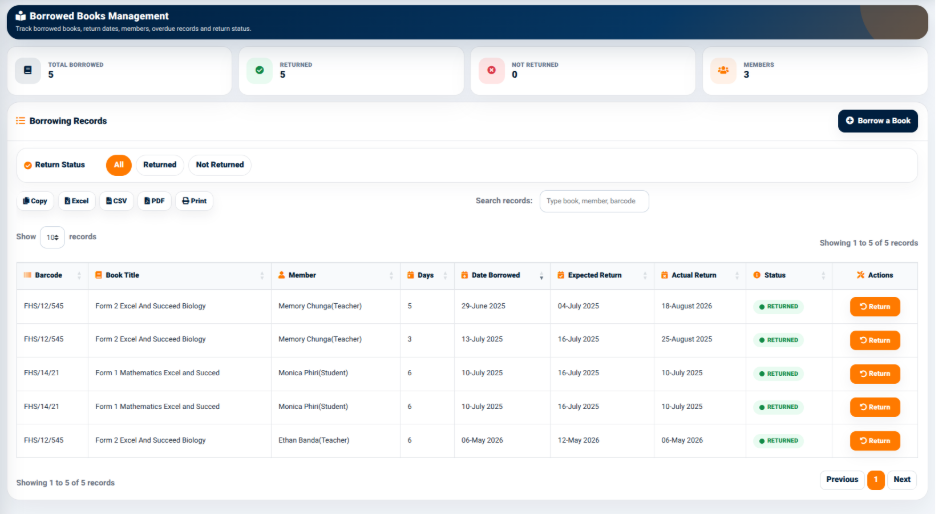Click the Barcode column header icon
936x514 pixels.
coord(27,275)
